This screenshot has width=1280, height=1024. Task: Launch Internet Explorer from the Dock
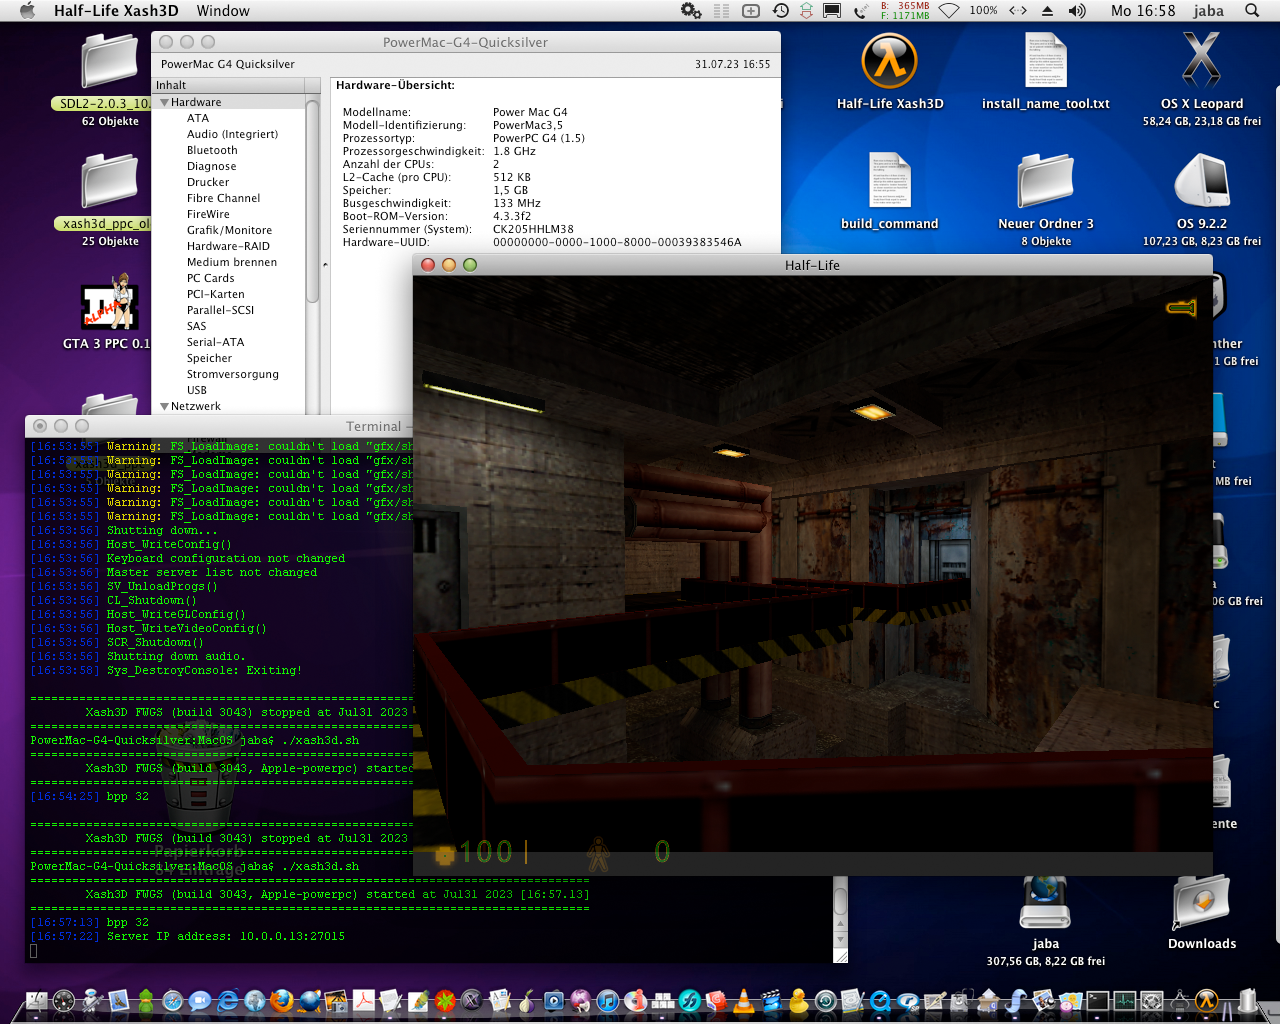coord(228,1001)
